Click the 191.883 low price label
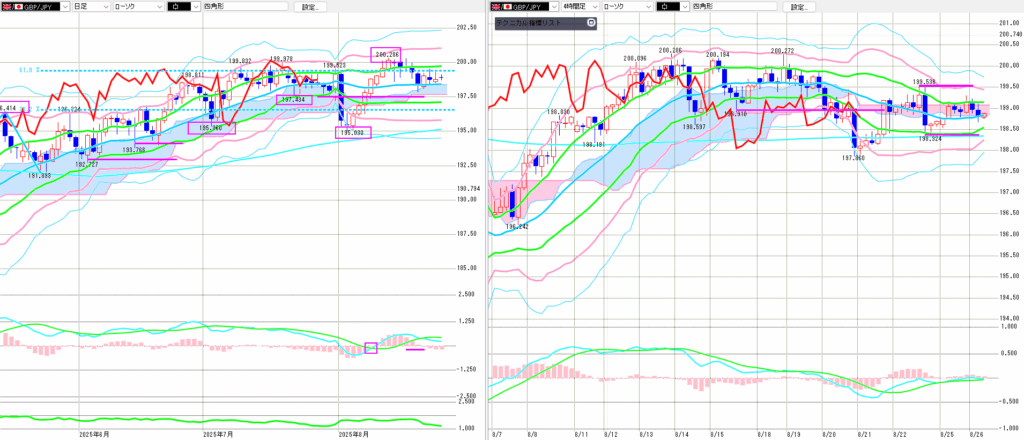The image size is (1024, 440). coord(40,175)
